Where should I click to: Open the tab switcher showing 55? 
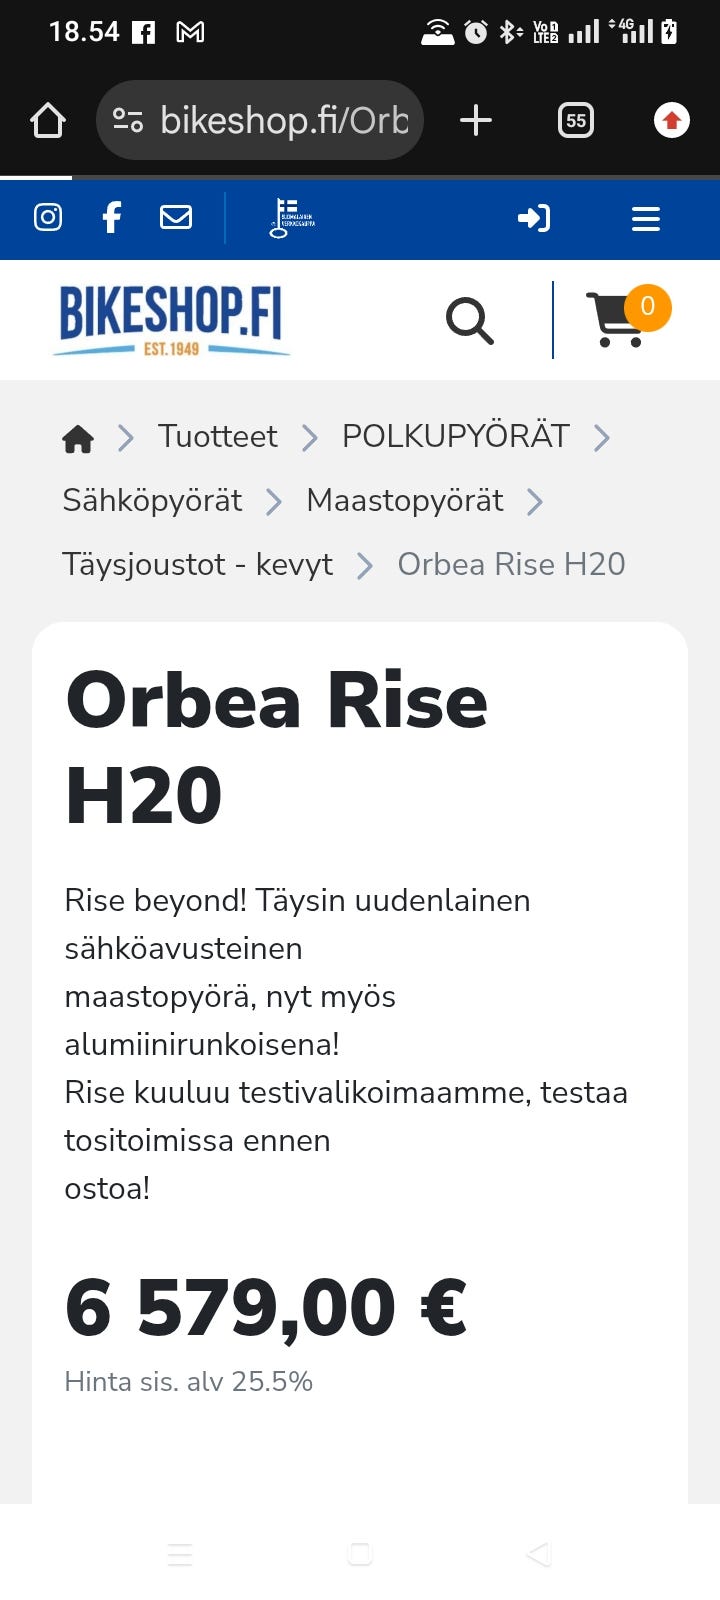(x=575, y=121)
